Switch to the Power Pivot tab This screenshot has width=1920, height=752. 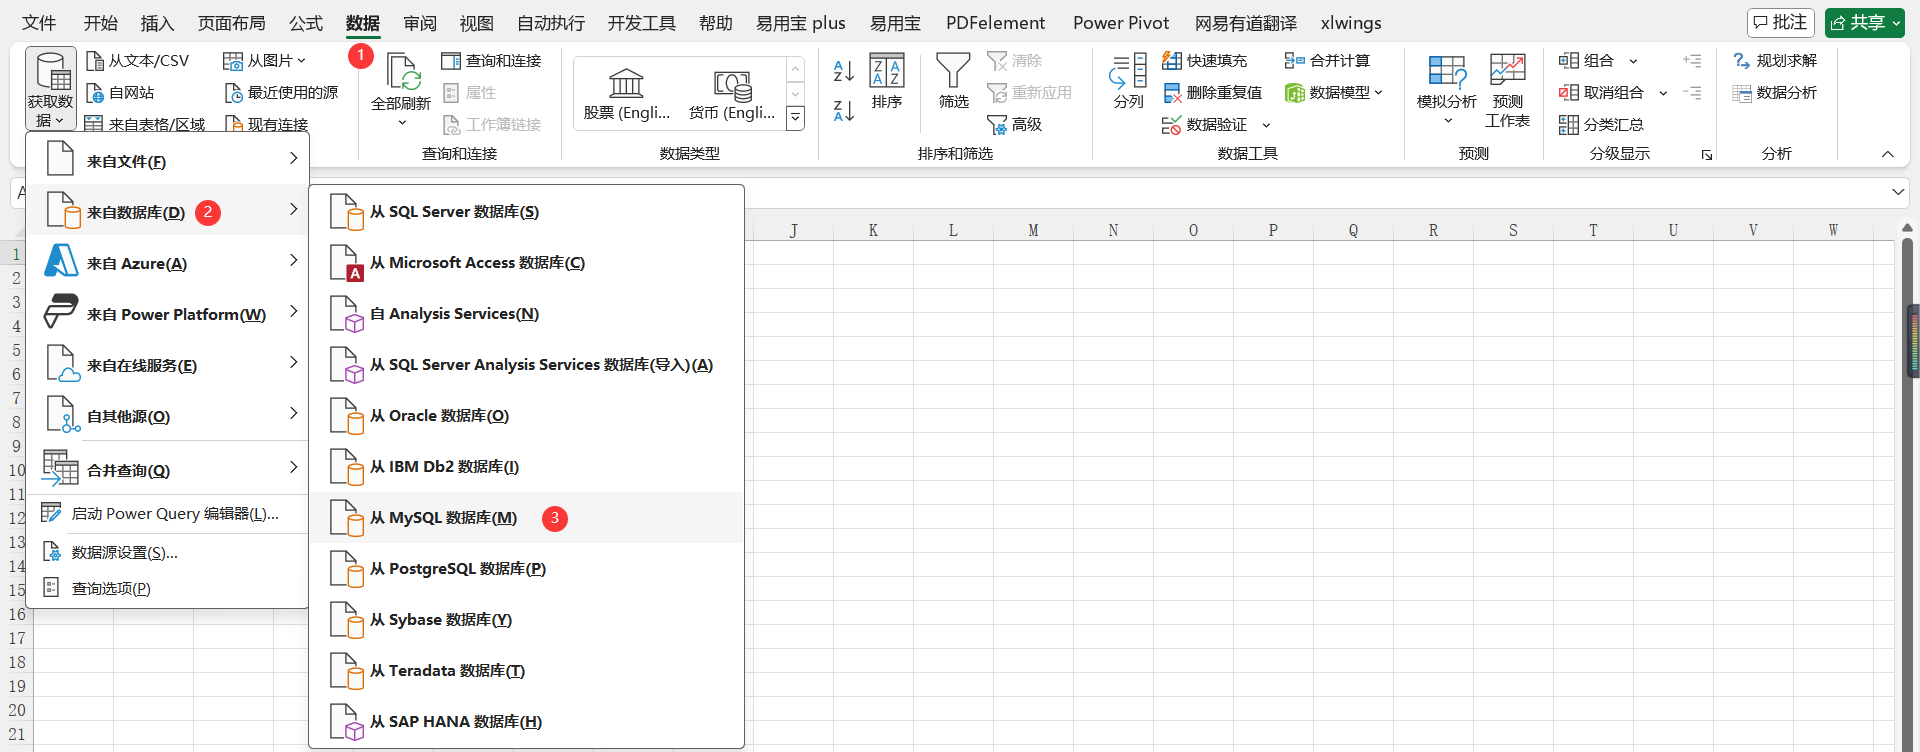pos(1120,23)
